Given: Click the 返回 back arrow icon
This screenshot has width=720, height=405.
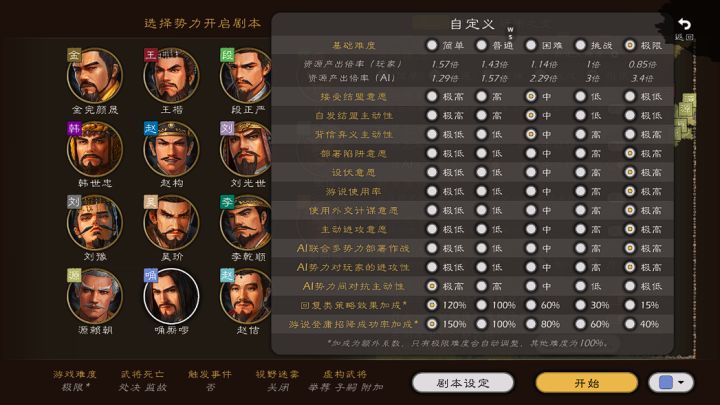Looking at the screenshot, I should pos(684,24).
